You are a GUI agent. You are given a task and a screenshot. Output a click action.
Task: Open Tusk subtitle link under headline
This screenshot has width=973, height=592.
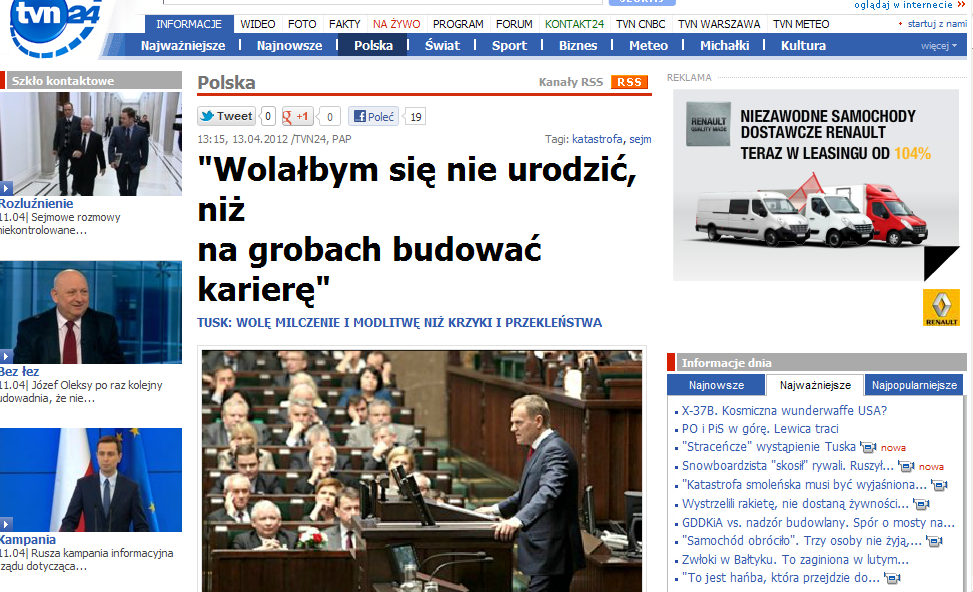400,323
